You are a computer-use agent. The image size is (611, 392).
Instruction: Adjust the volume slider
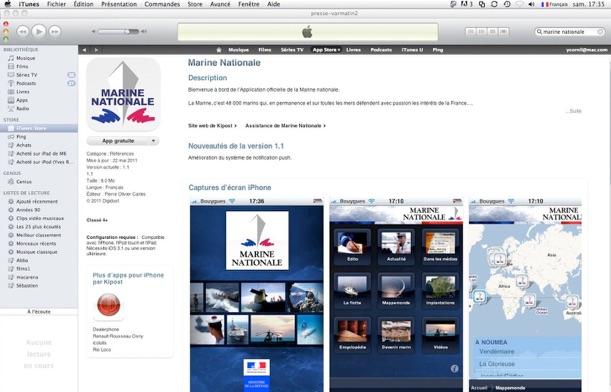(118, 32)
